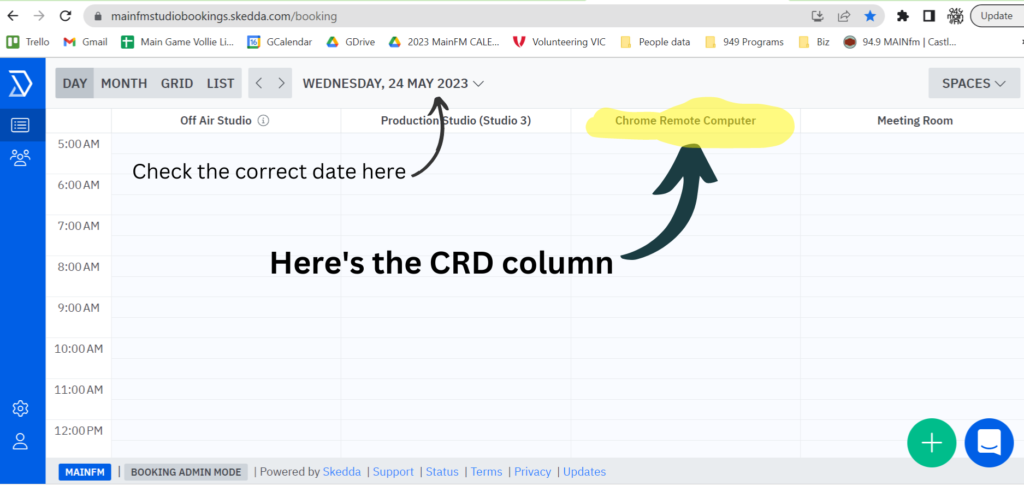Open the Support link in footer
This screenshot has height=486, width=1024.
pos(393,472)
